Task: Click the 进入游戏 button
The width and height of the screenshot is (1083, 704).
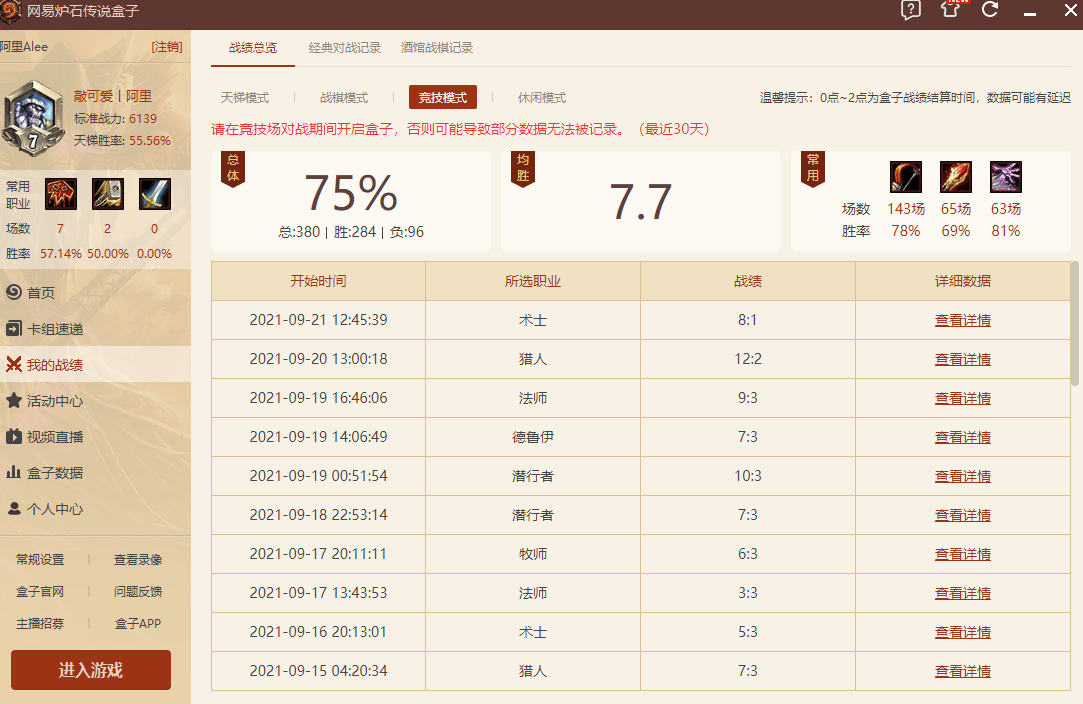Action: pyautogui.click(x=90, y=669)
